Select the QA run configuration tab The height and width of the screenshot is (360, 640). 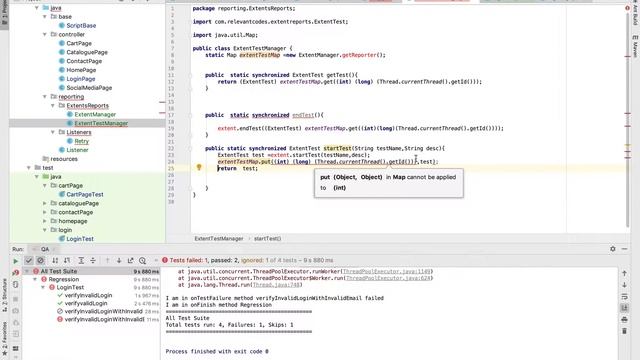coord(45,249)
